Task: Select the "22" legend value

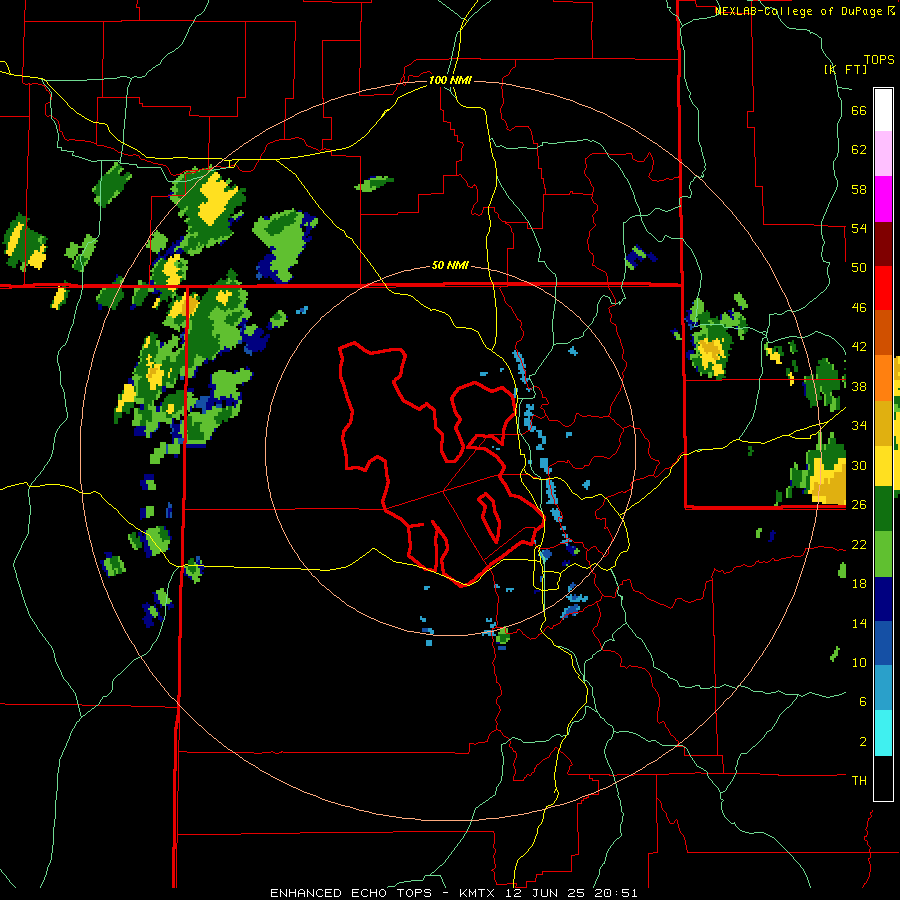Action: click(x=859, y=544)
